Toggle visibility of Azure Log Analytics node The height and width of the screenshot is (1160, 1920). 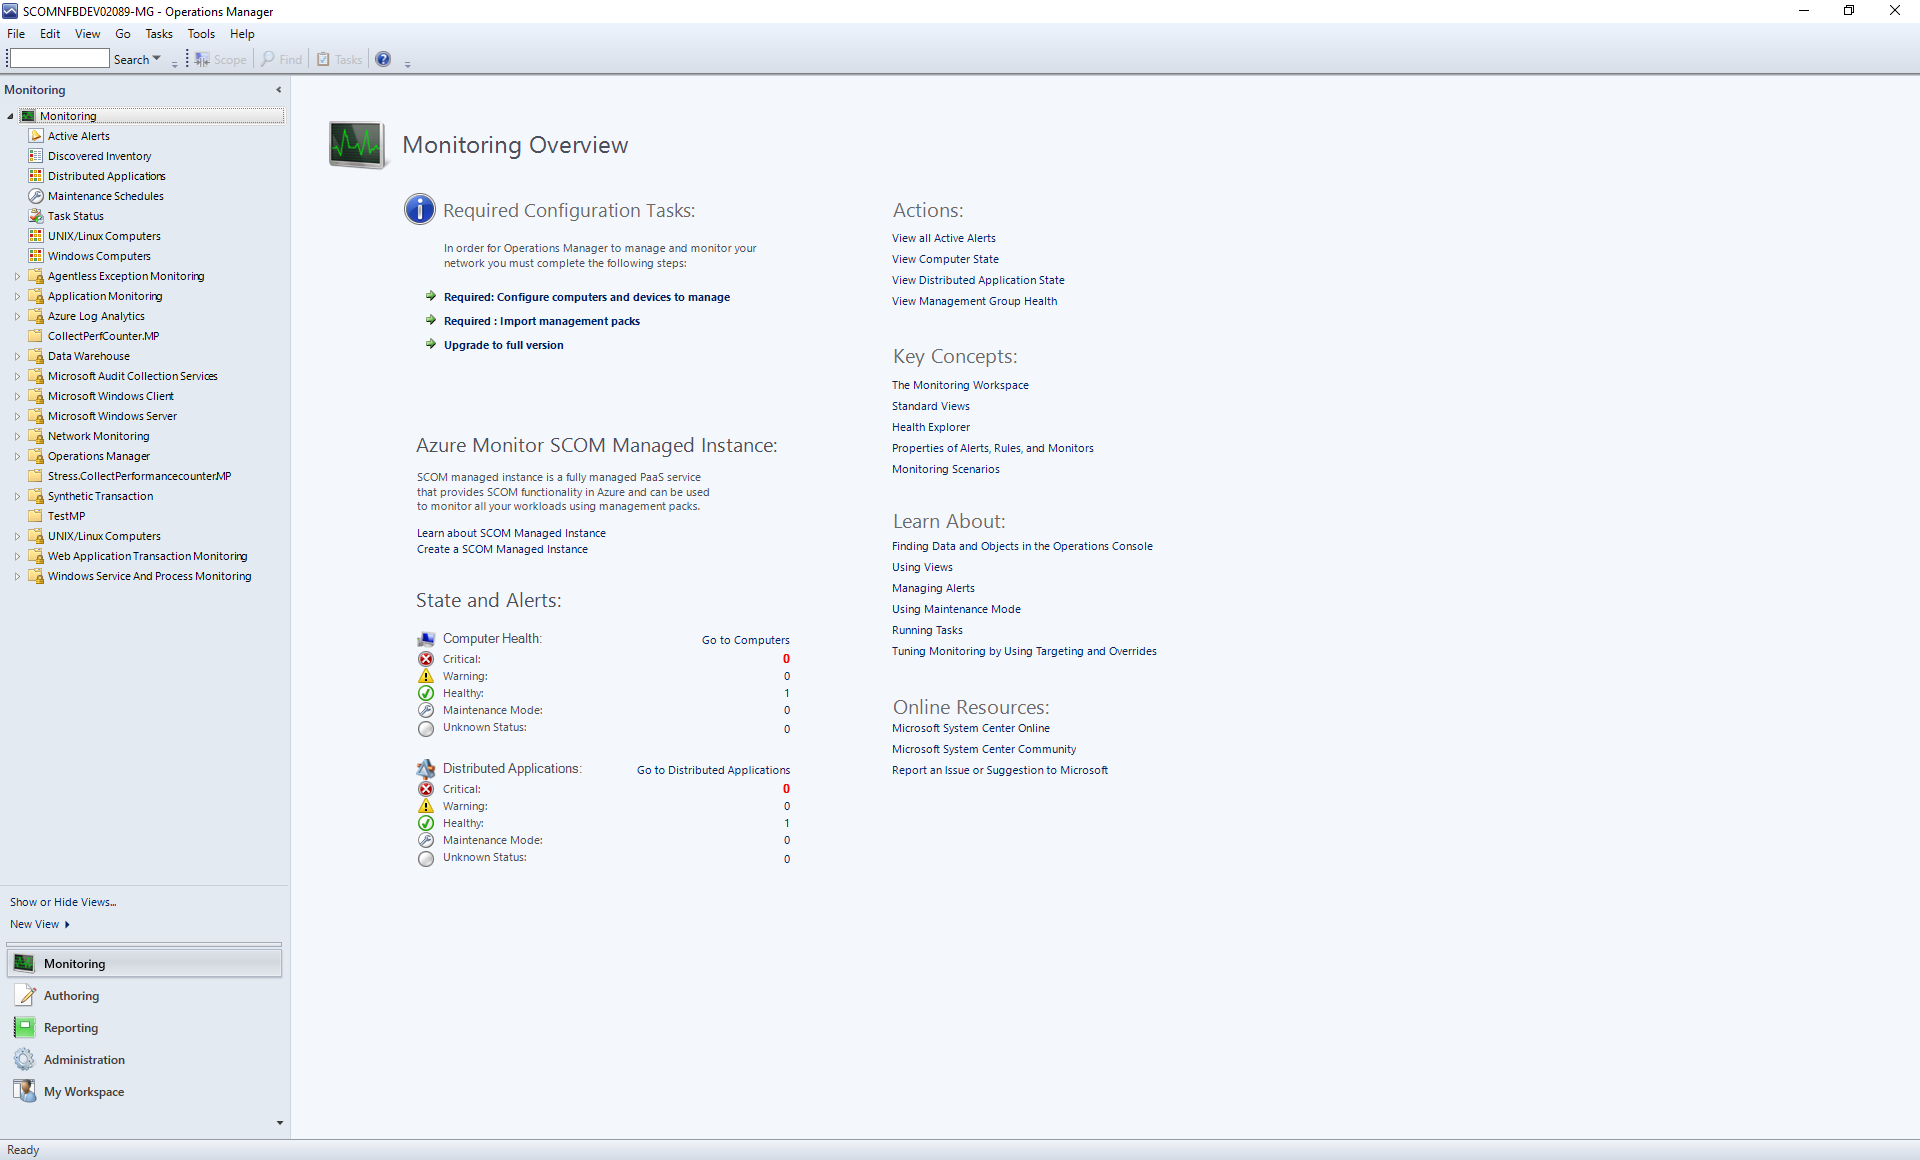click(x=14, y=315)
